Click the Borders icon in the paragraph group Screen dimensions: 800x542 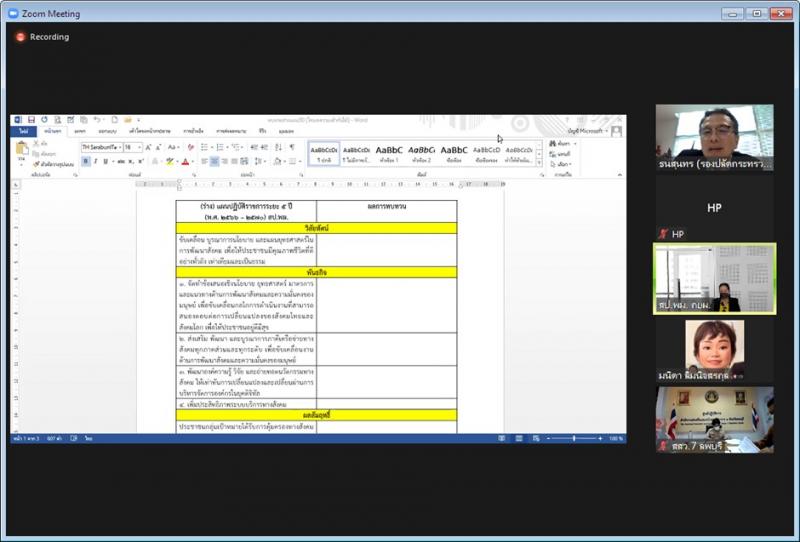[292, 161]
